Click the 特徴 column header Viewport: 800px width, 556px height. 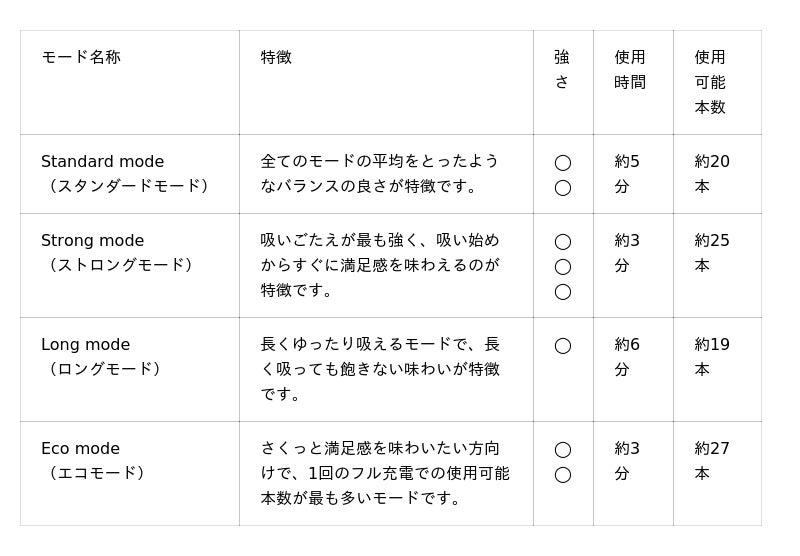[276, 58]
